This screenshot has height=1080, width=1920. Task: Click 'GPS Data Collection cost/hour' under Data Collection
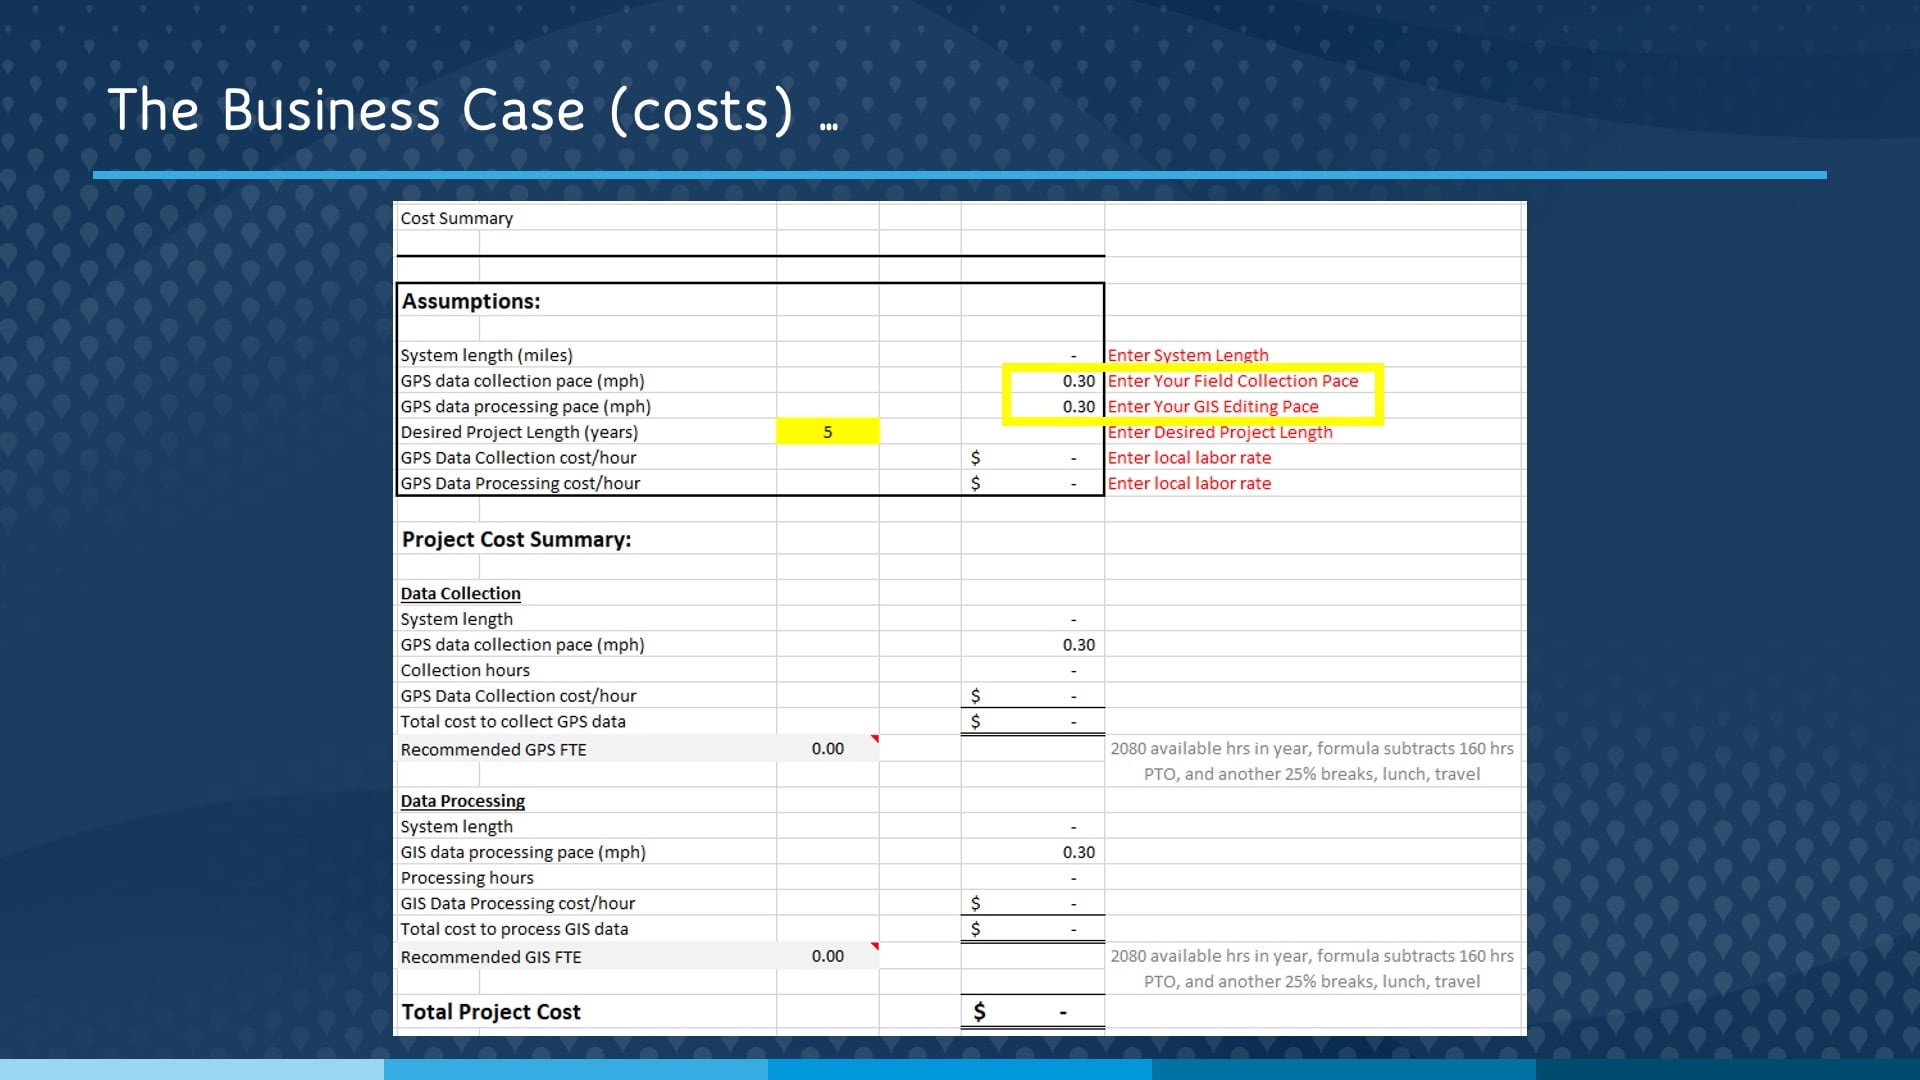518,696
